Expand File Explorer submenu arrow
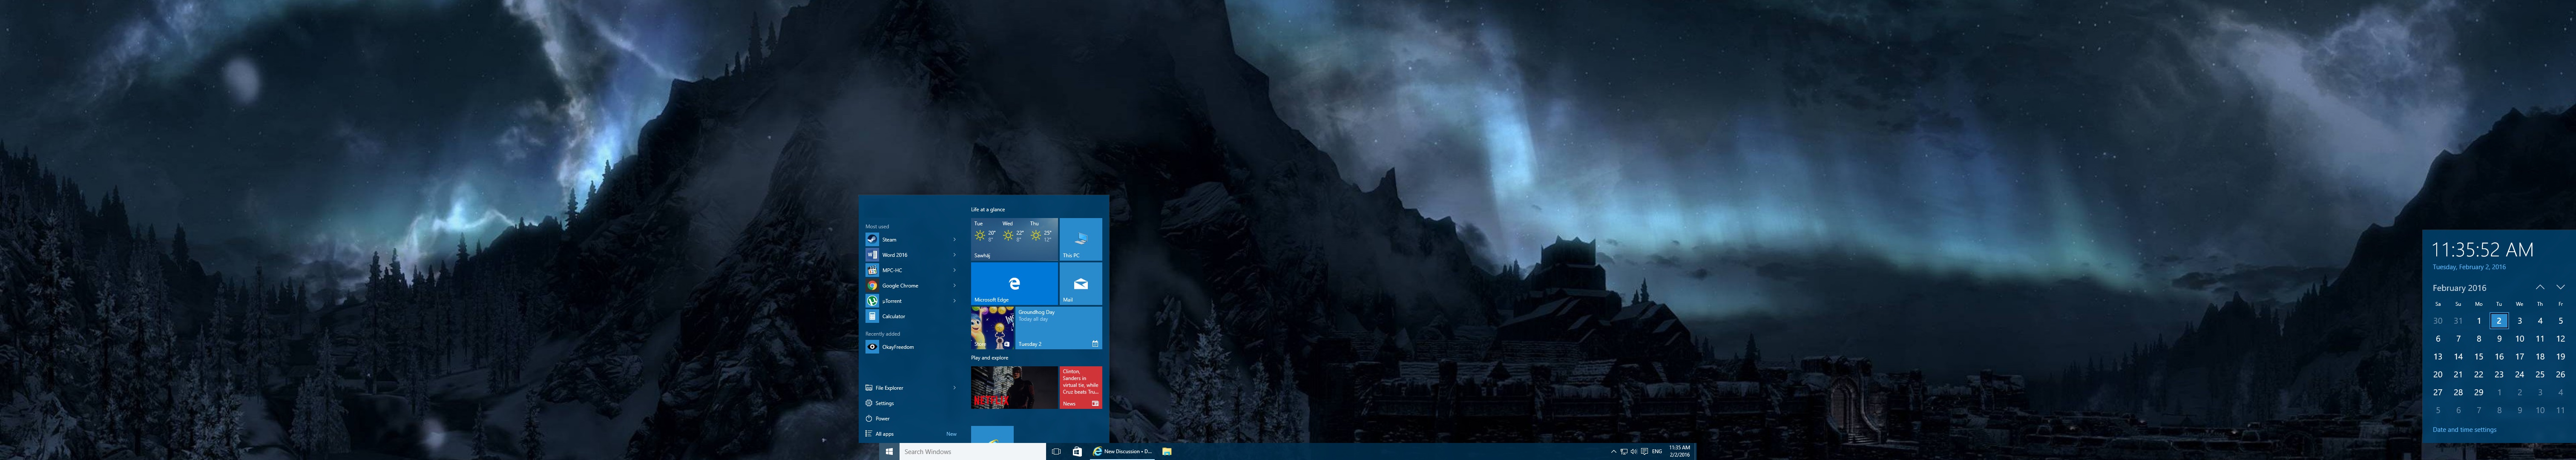 [954, 388]
